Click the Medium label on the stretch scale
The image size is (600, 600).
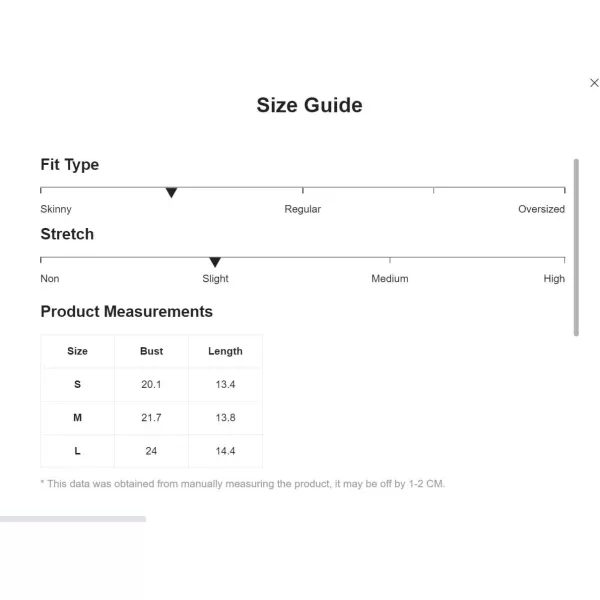(390, 279)
